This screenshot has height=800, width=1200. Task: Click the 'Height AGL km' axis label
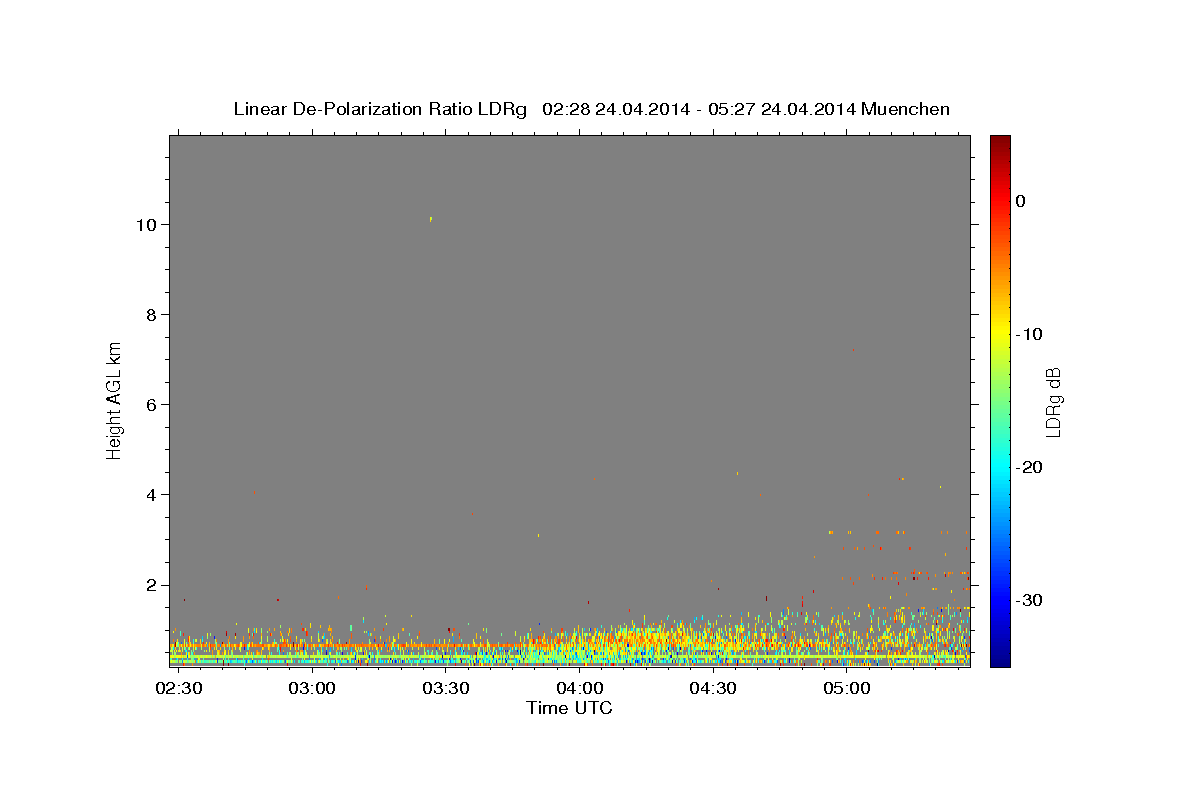pos(115,399)
